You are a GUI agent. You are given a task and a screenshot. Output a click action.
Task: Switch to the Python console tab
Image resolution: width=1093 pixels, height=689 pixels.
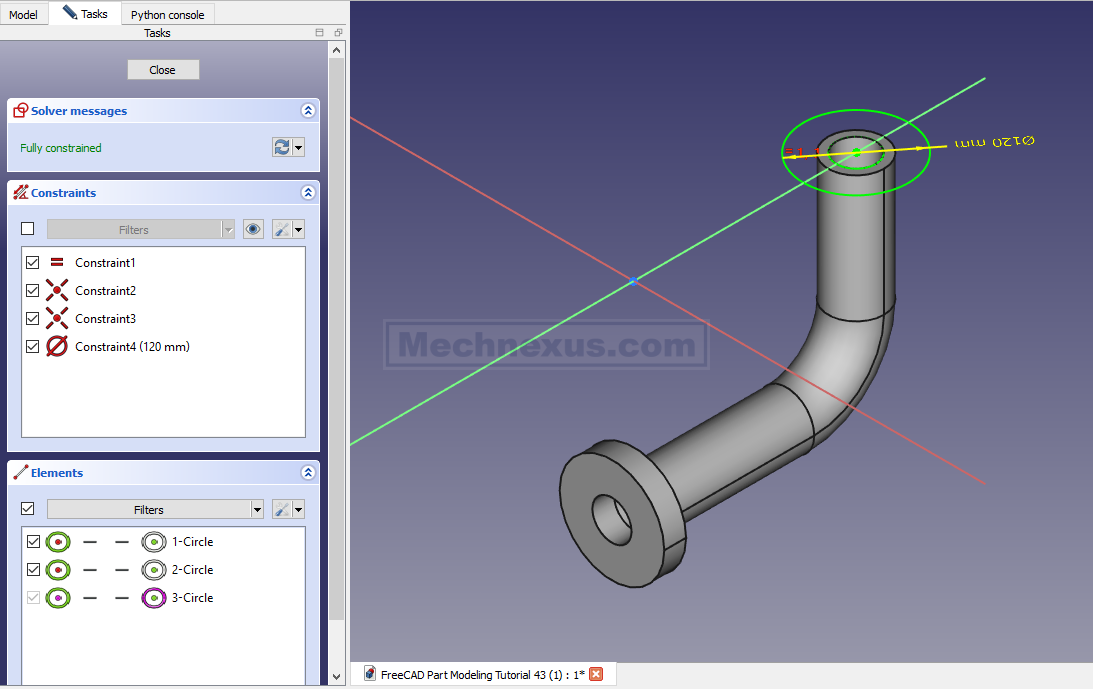(x=167, y=14)
